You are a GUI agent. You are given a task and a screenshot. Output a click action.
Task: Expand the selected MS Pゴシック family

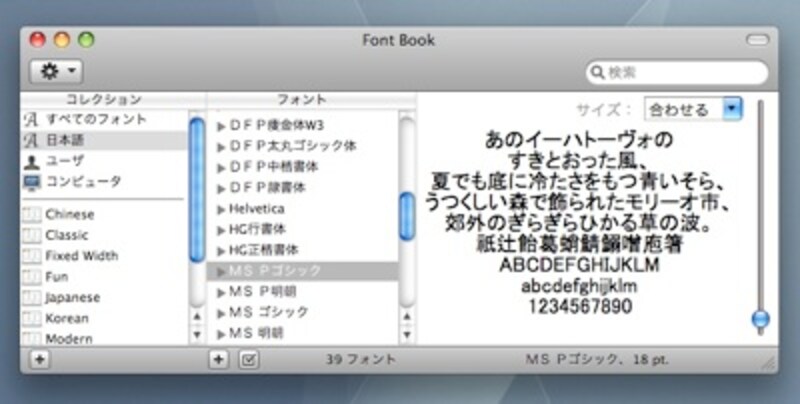[221, 271]
